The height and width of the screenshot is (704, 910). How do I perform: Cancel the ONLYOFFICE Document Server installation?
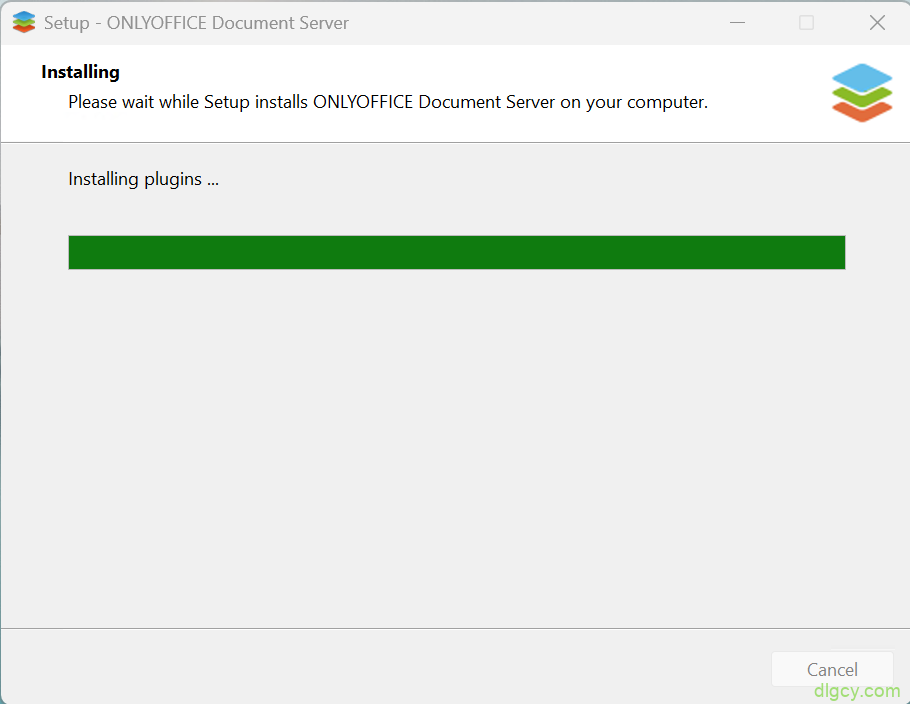(x=832, y=669)
